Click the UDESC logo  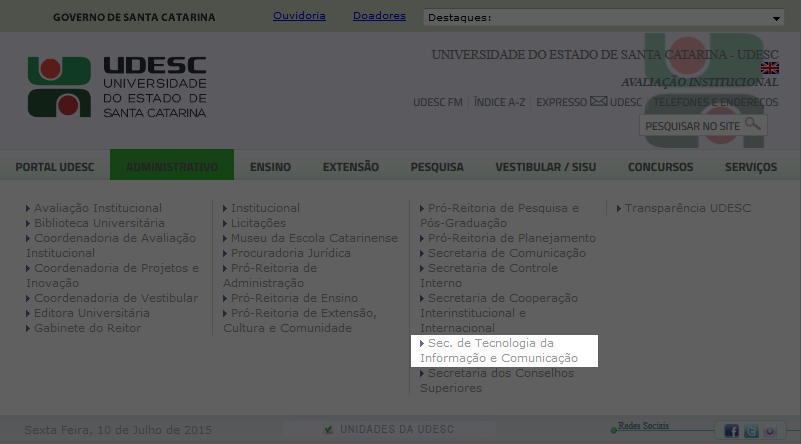pyautogui.click(x=117, y=87)
